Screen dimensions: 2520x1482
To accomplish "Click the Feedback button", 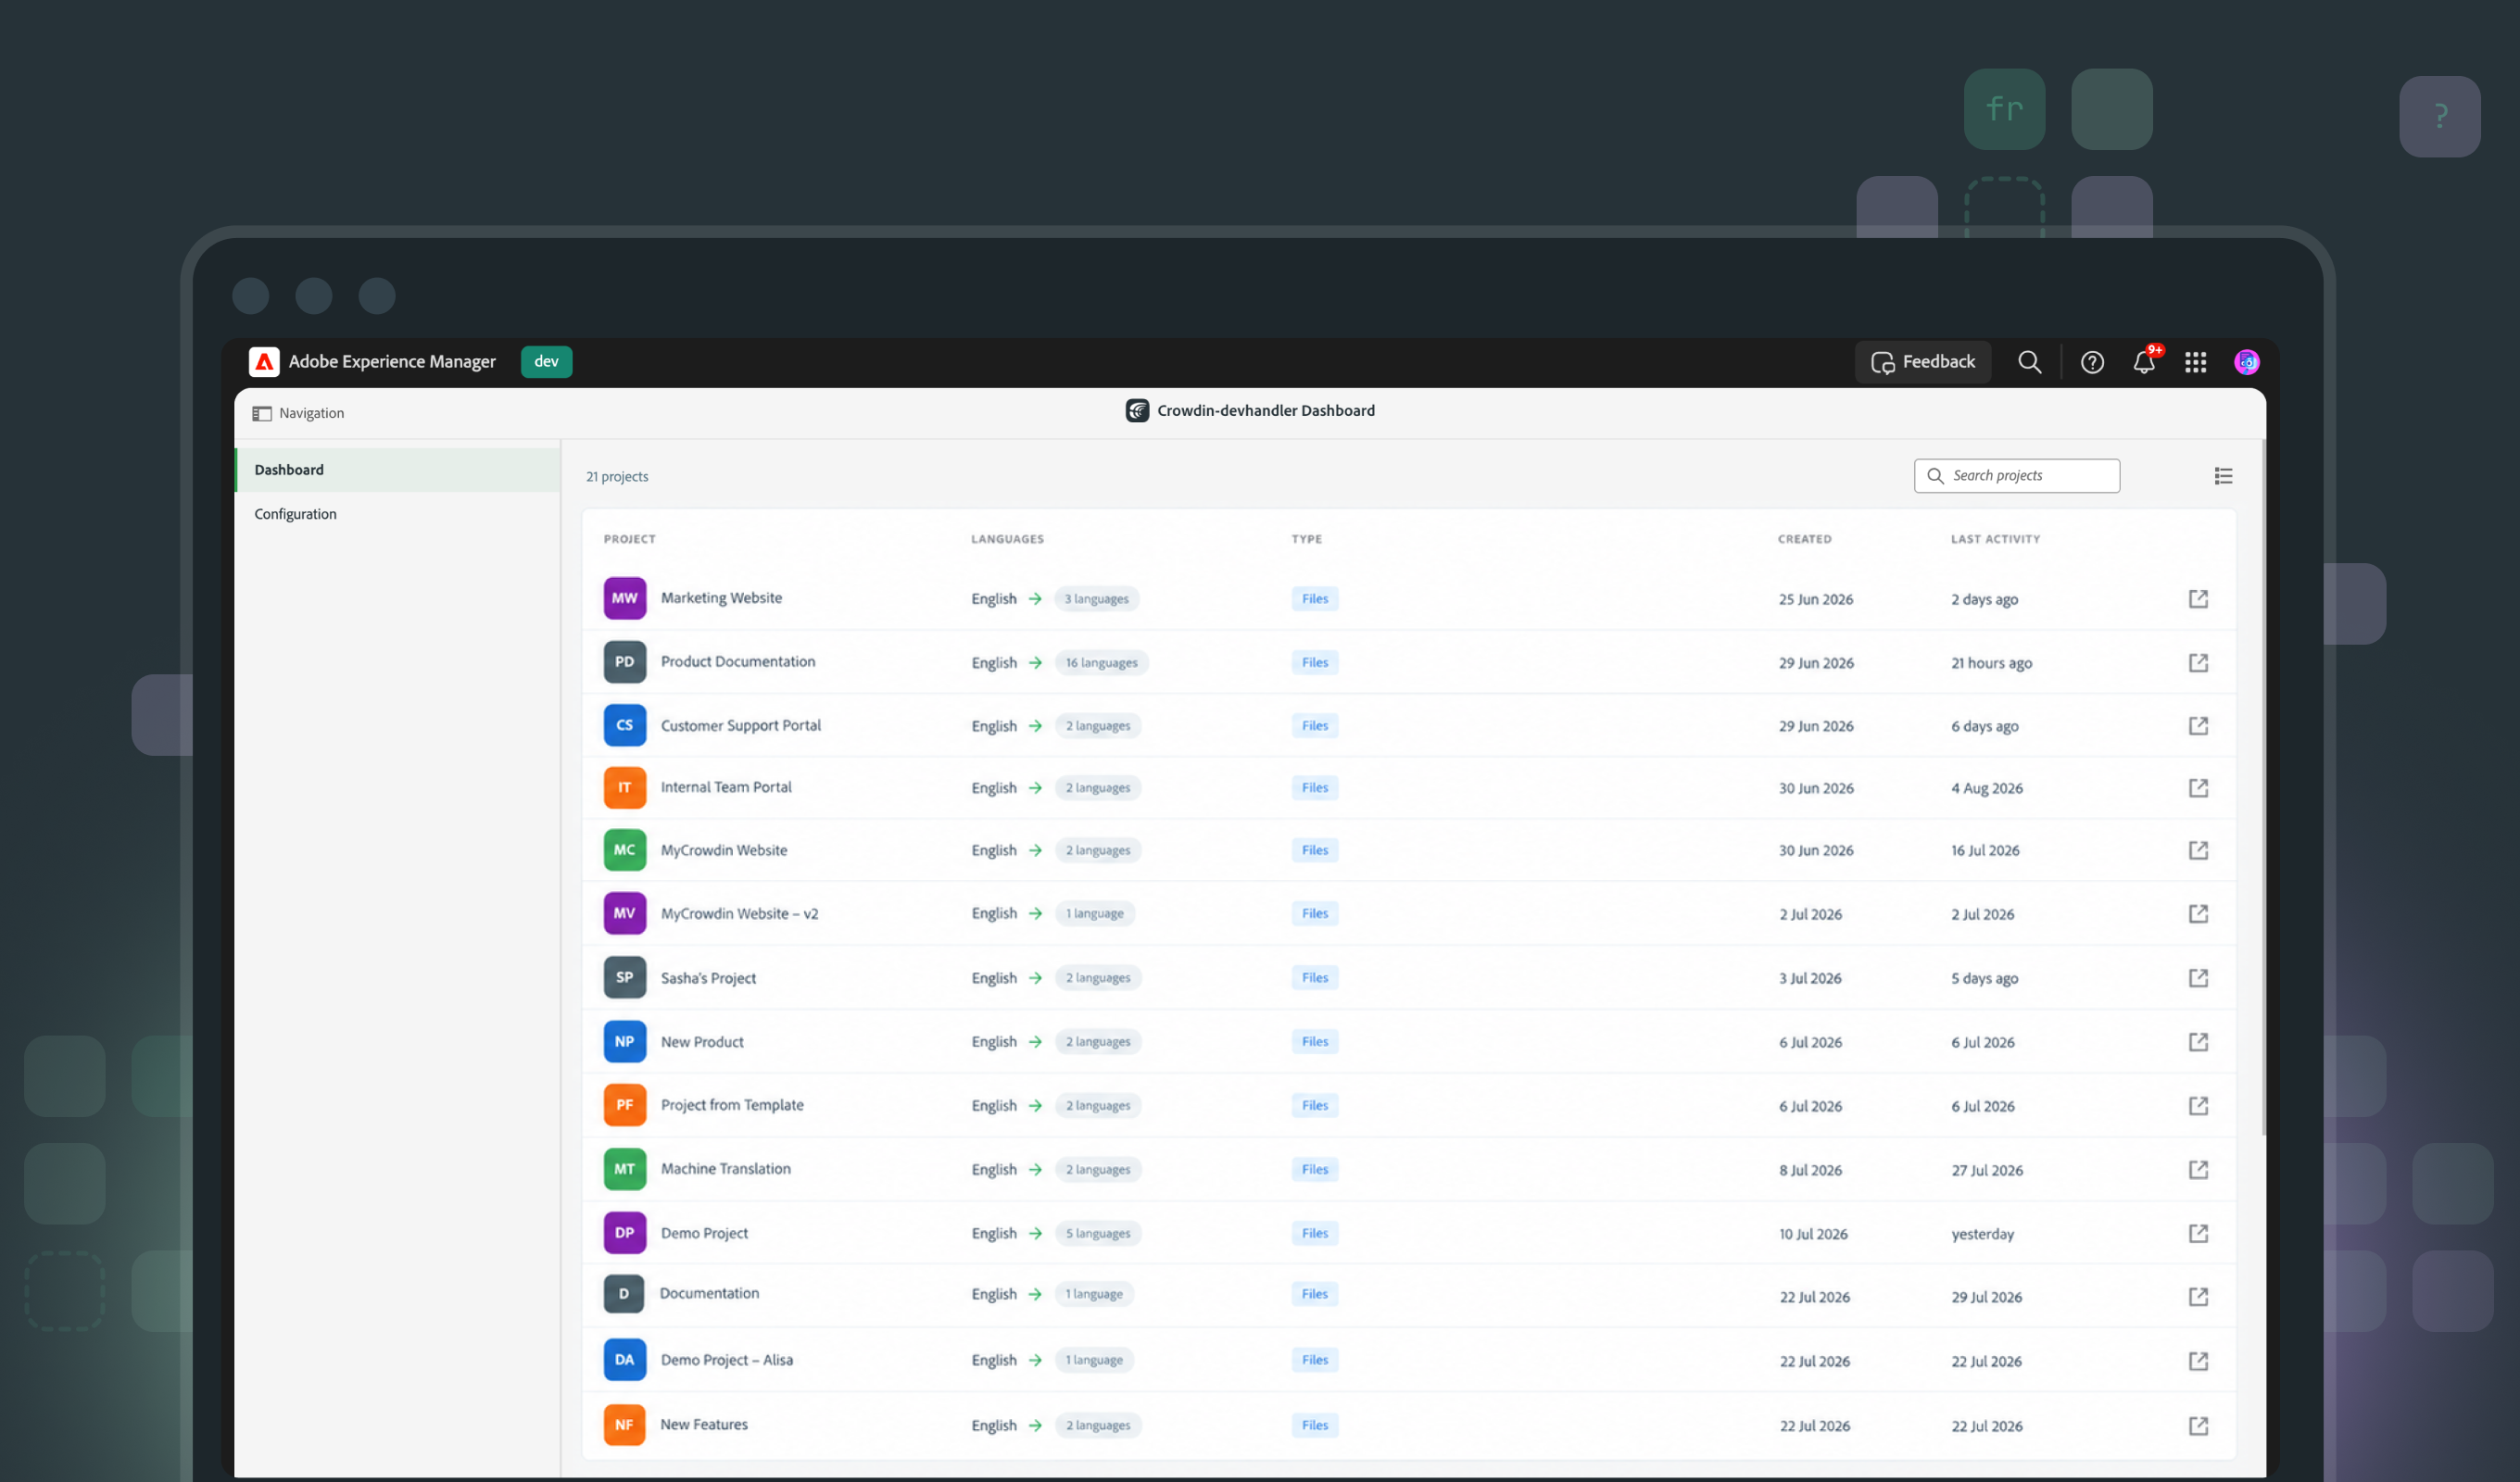I will coord(1923,362).
